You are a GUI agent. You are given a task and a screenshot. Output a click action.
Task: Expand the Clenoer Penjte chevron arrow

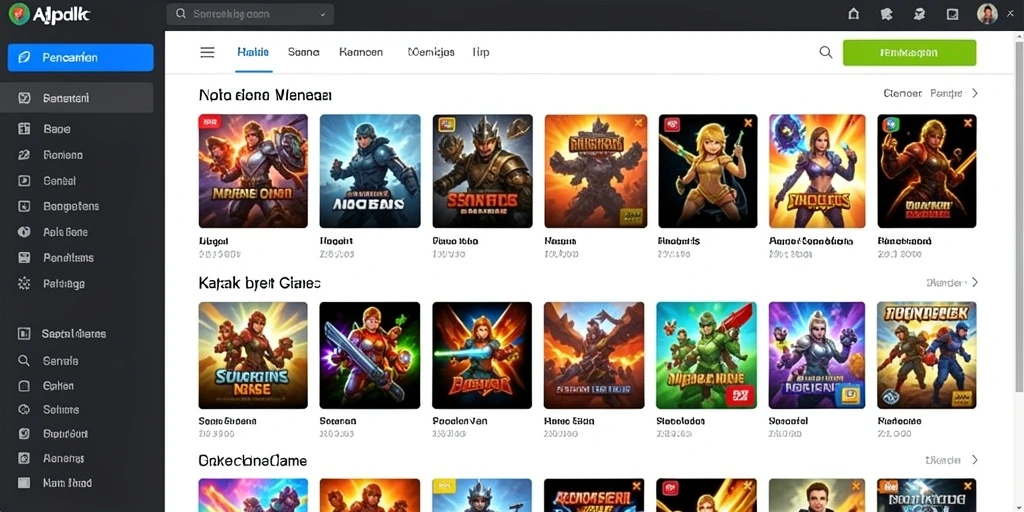click(x=975, y=93)
